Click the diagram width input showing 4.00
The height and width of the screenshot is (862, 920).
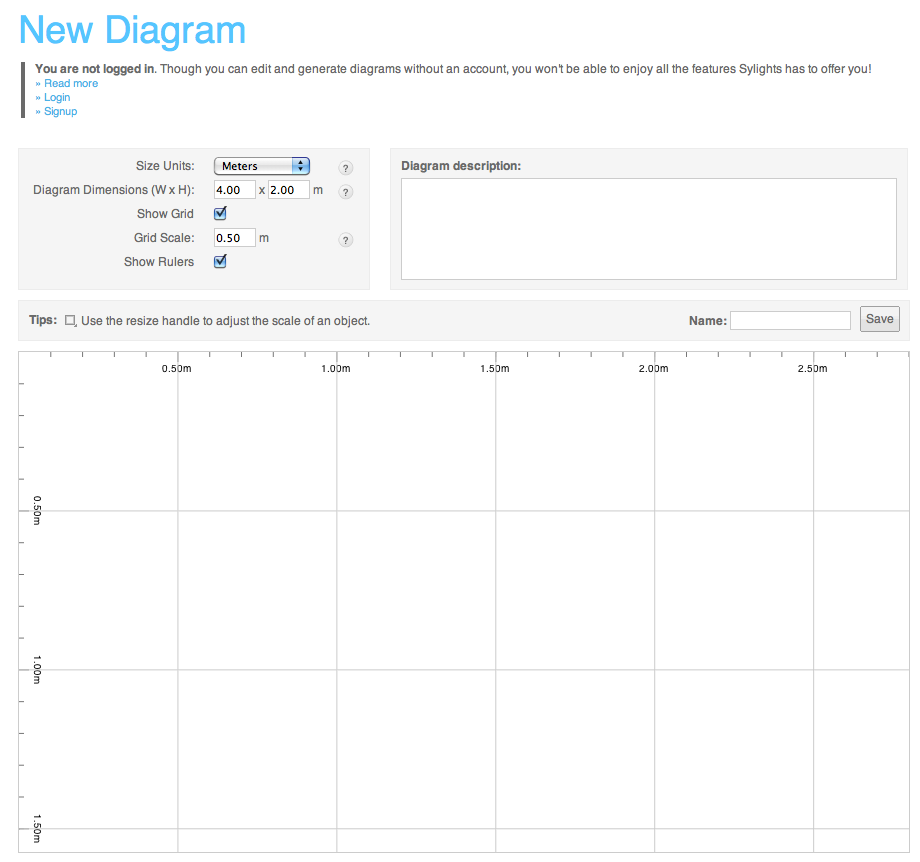coord(236,189)
